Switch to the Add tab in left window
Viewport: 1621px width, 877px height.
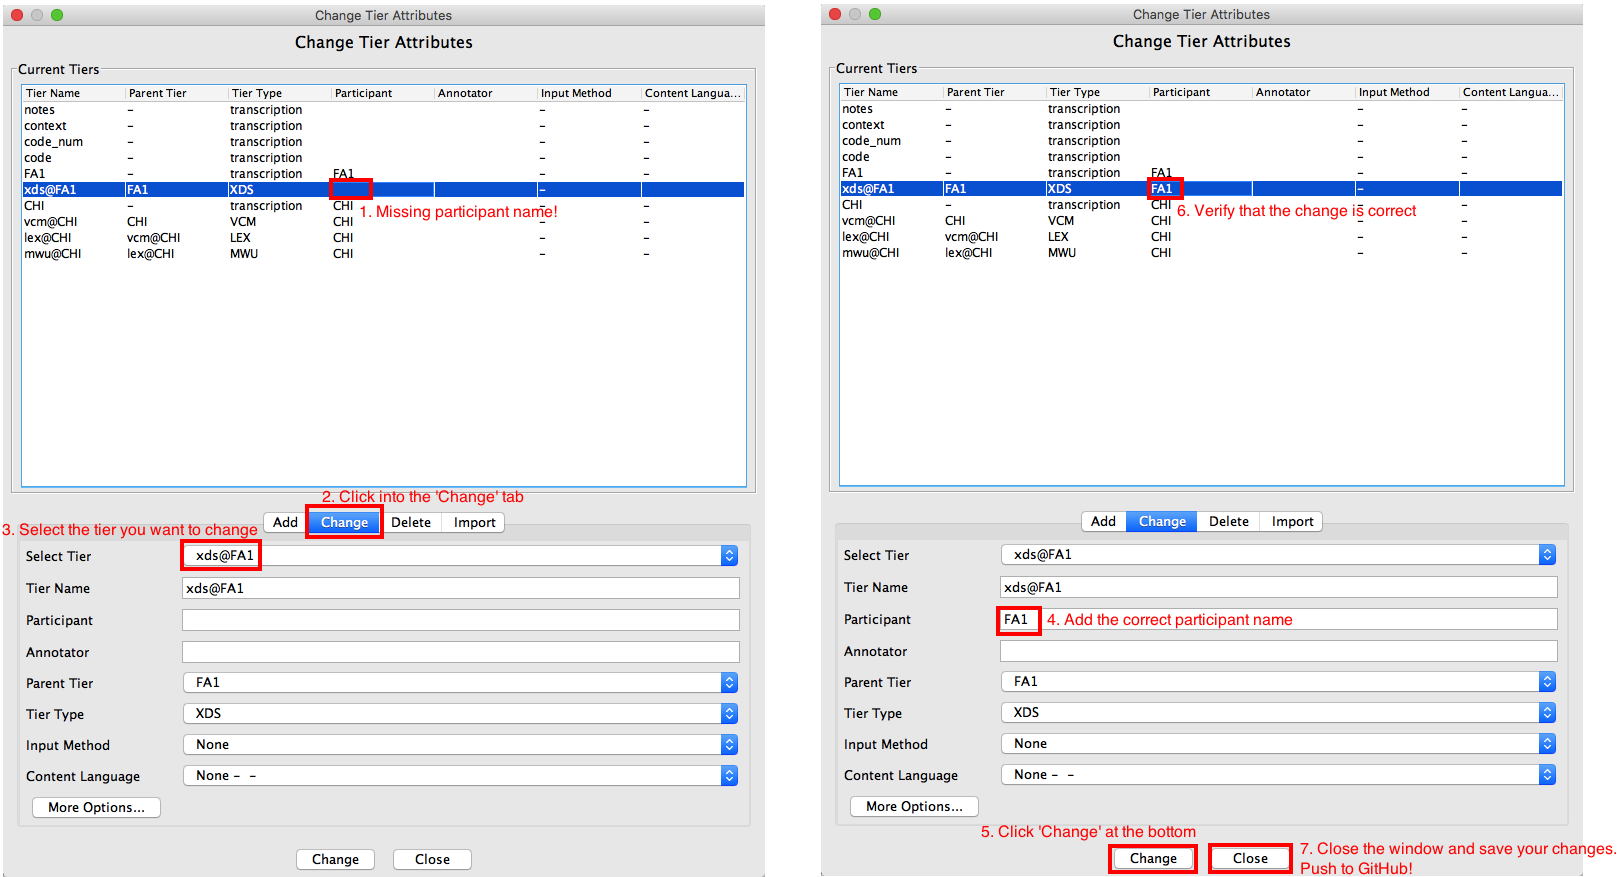point(286,523)
